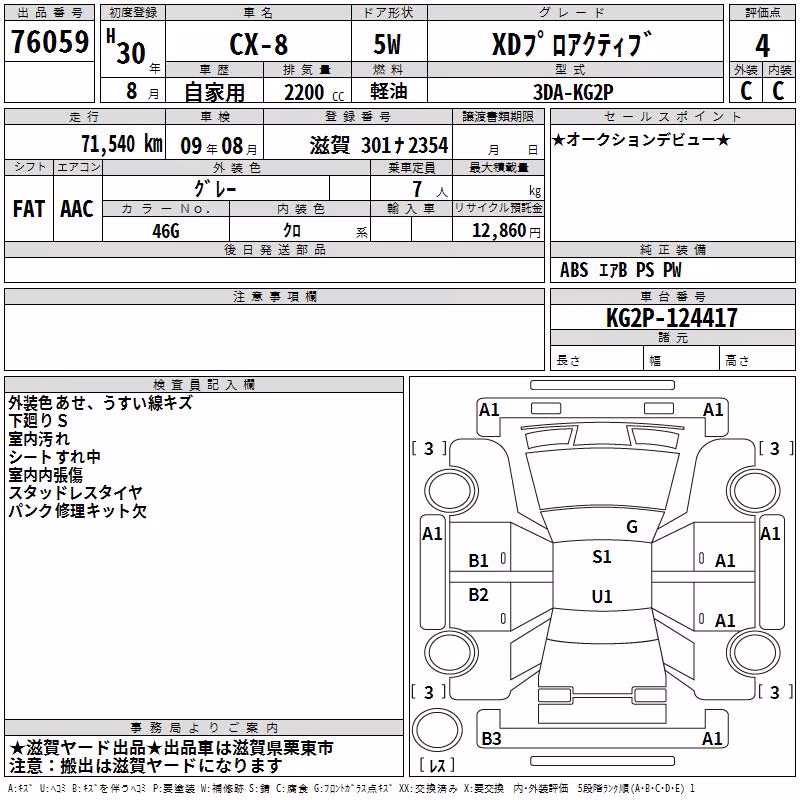The image size is (800, 800).
Task: Click the door type value 5W
Action: coord(387,44)
